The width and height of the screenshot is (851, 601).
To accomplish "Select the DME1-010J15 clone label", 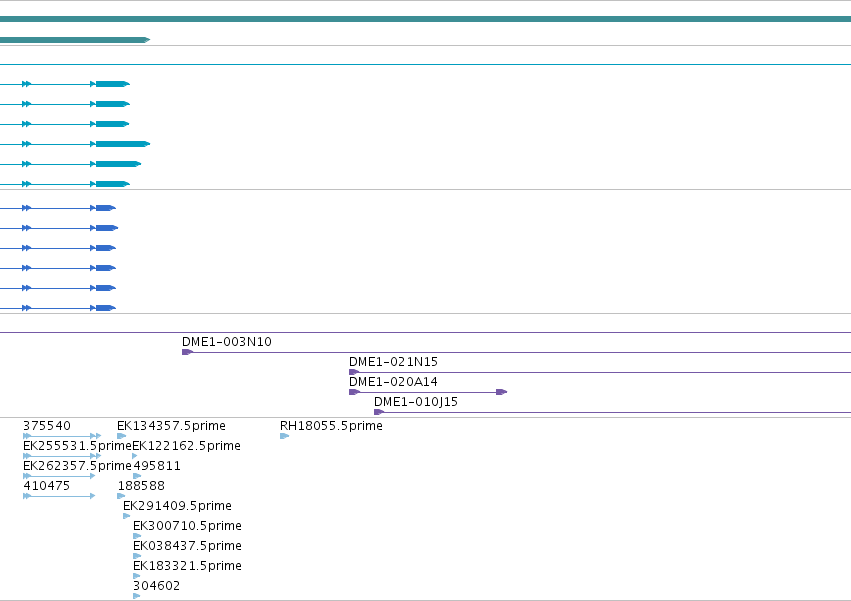I will pyautogui.click(x=416, y=402).
